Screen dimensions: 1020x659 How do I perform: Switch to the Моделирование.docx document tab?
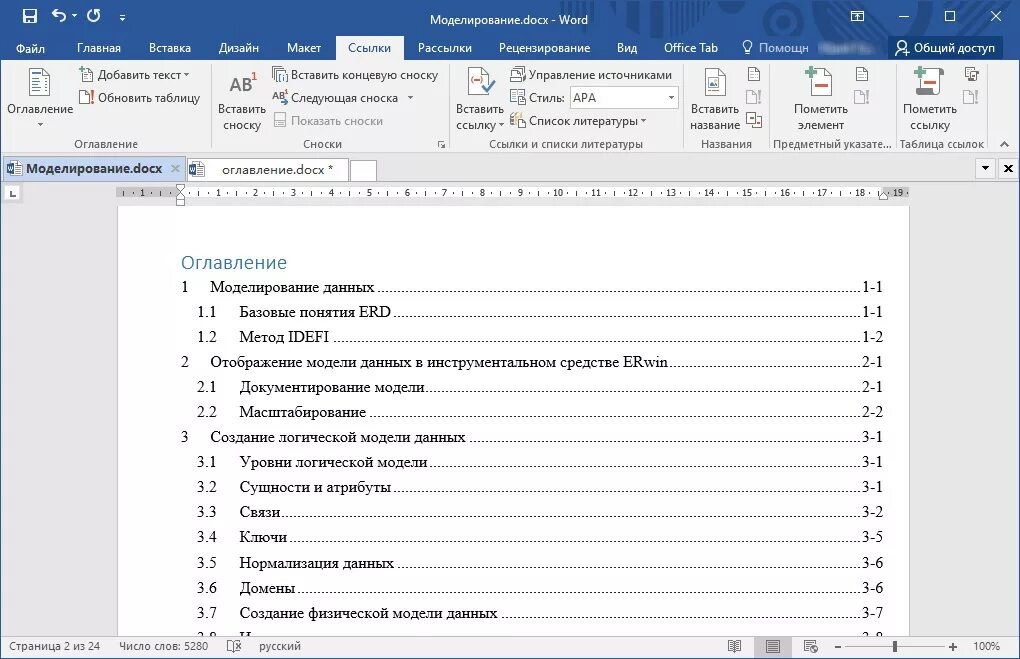coord(94,168)
